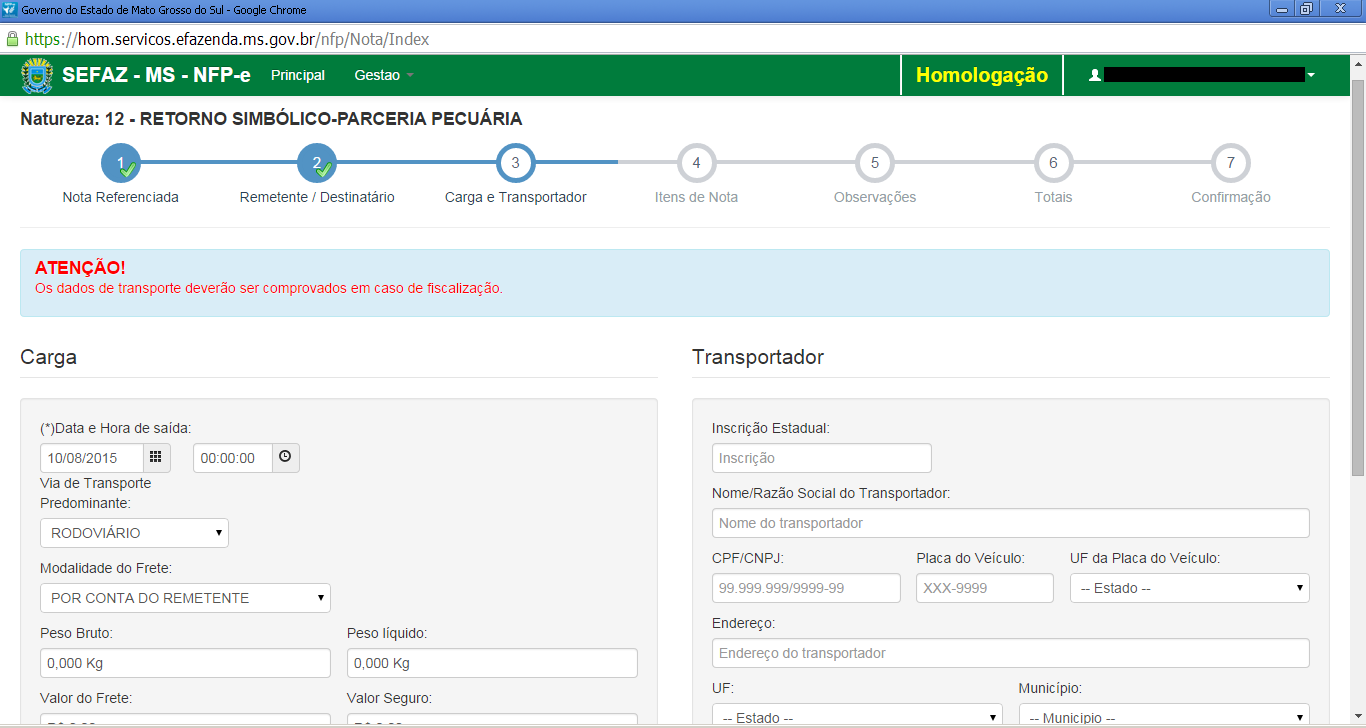Click the browser address bar URL
The image size is (1366, 728).
(227, 40)
